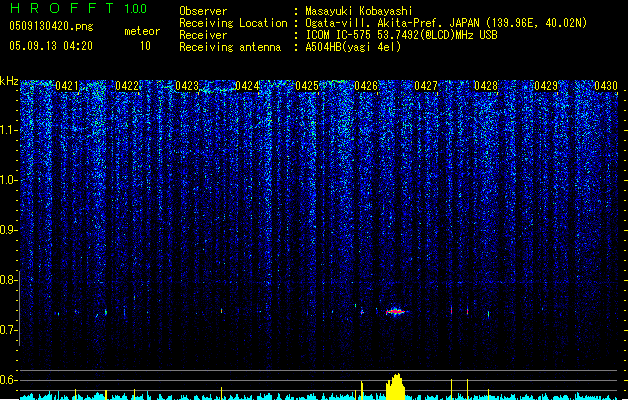Click the 'meteor' count label
Screen dimensions: 629x400
coord(142,31)
